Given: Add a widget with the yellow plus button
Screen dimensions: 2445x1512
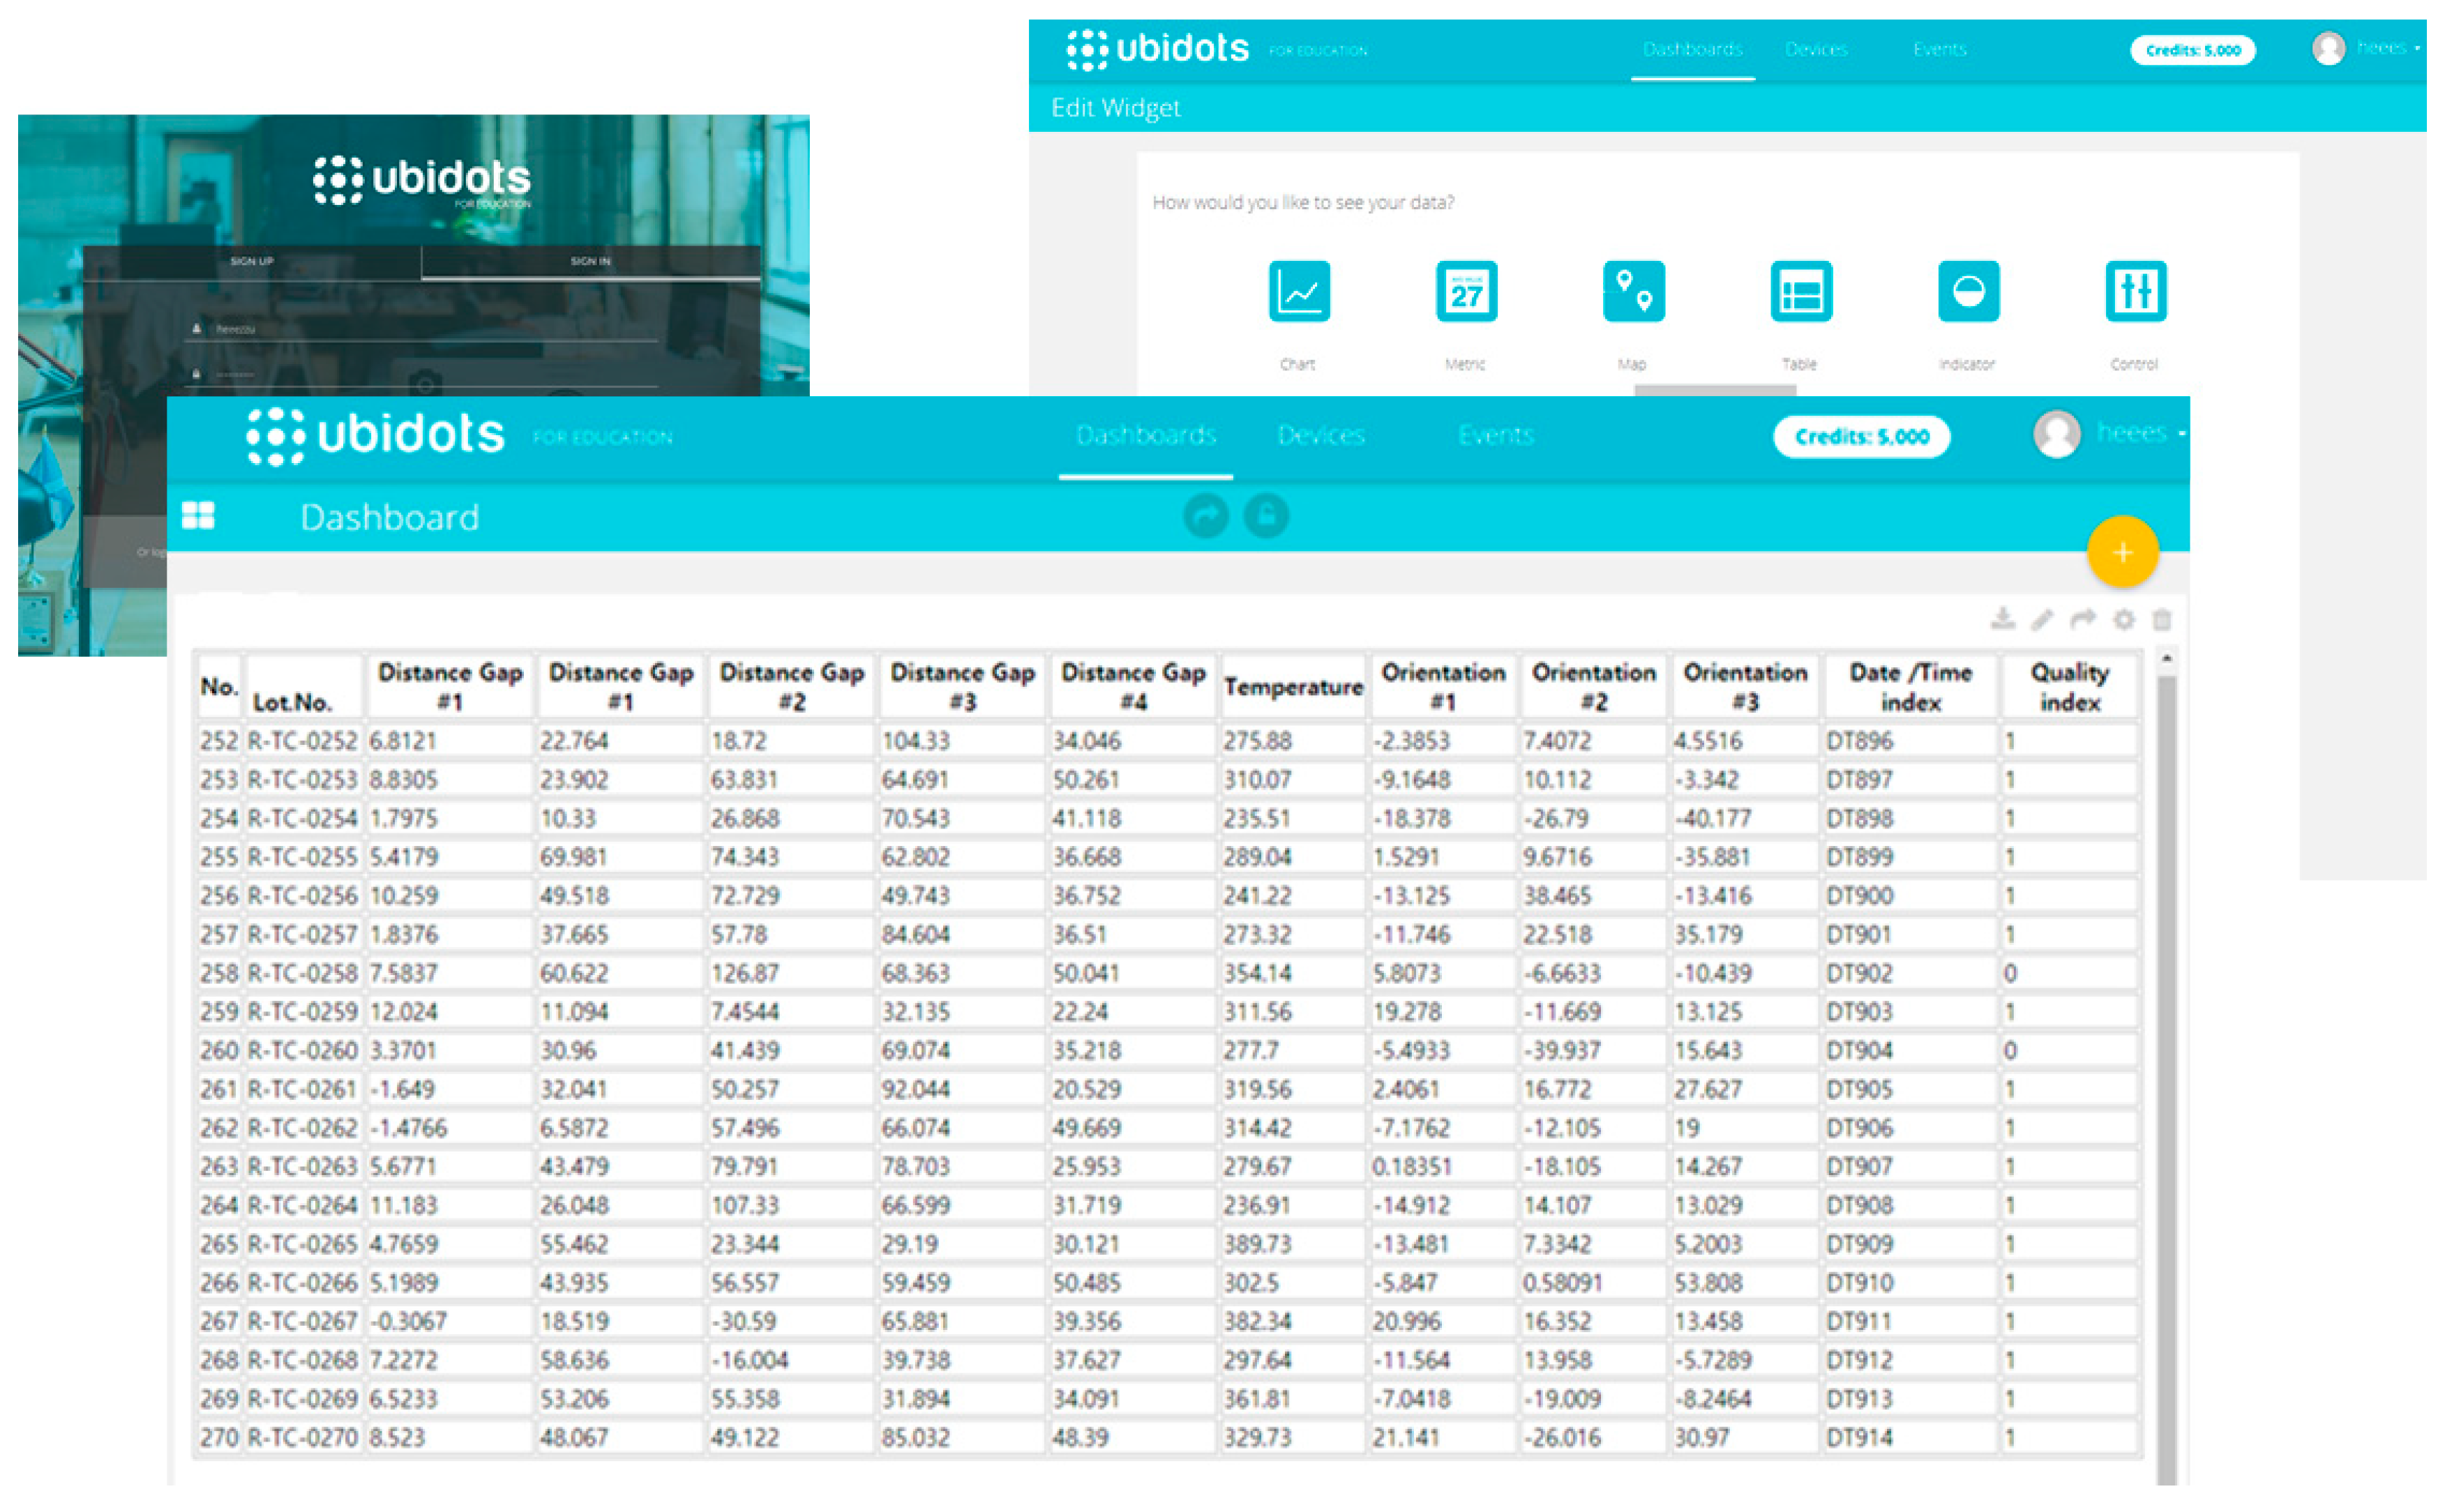Looking at the screenshot, I should coord(2122,552).
